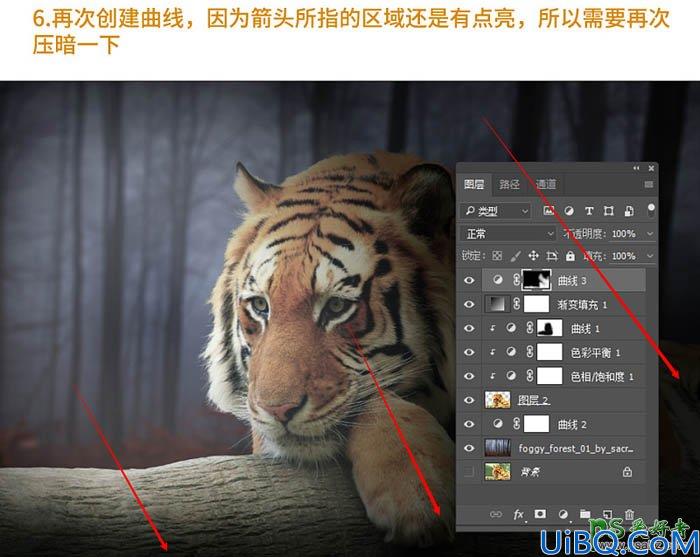Screen dimensions: 700x557
Task: Lock transparent pixels icon
Action: click(x=497, y=256)
